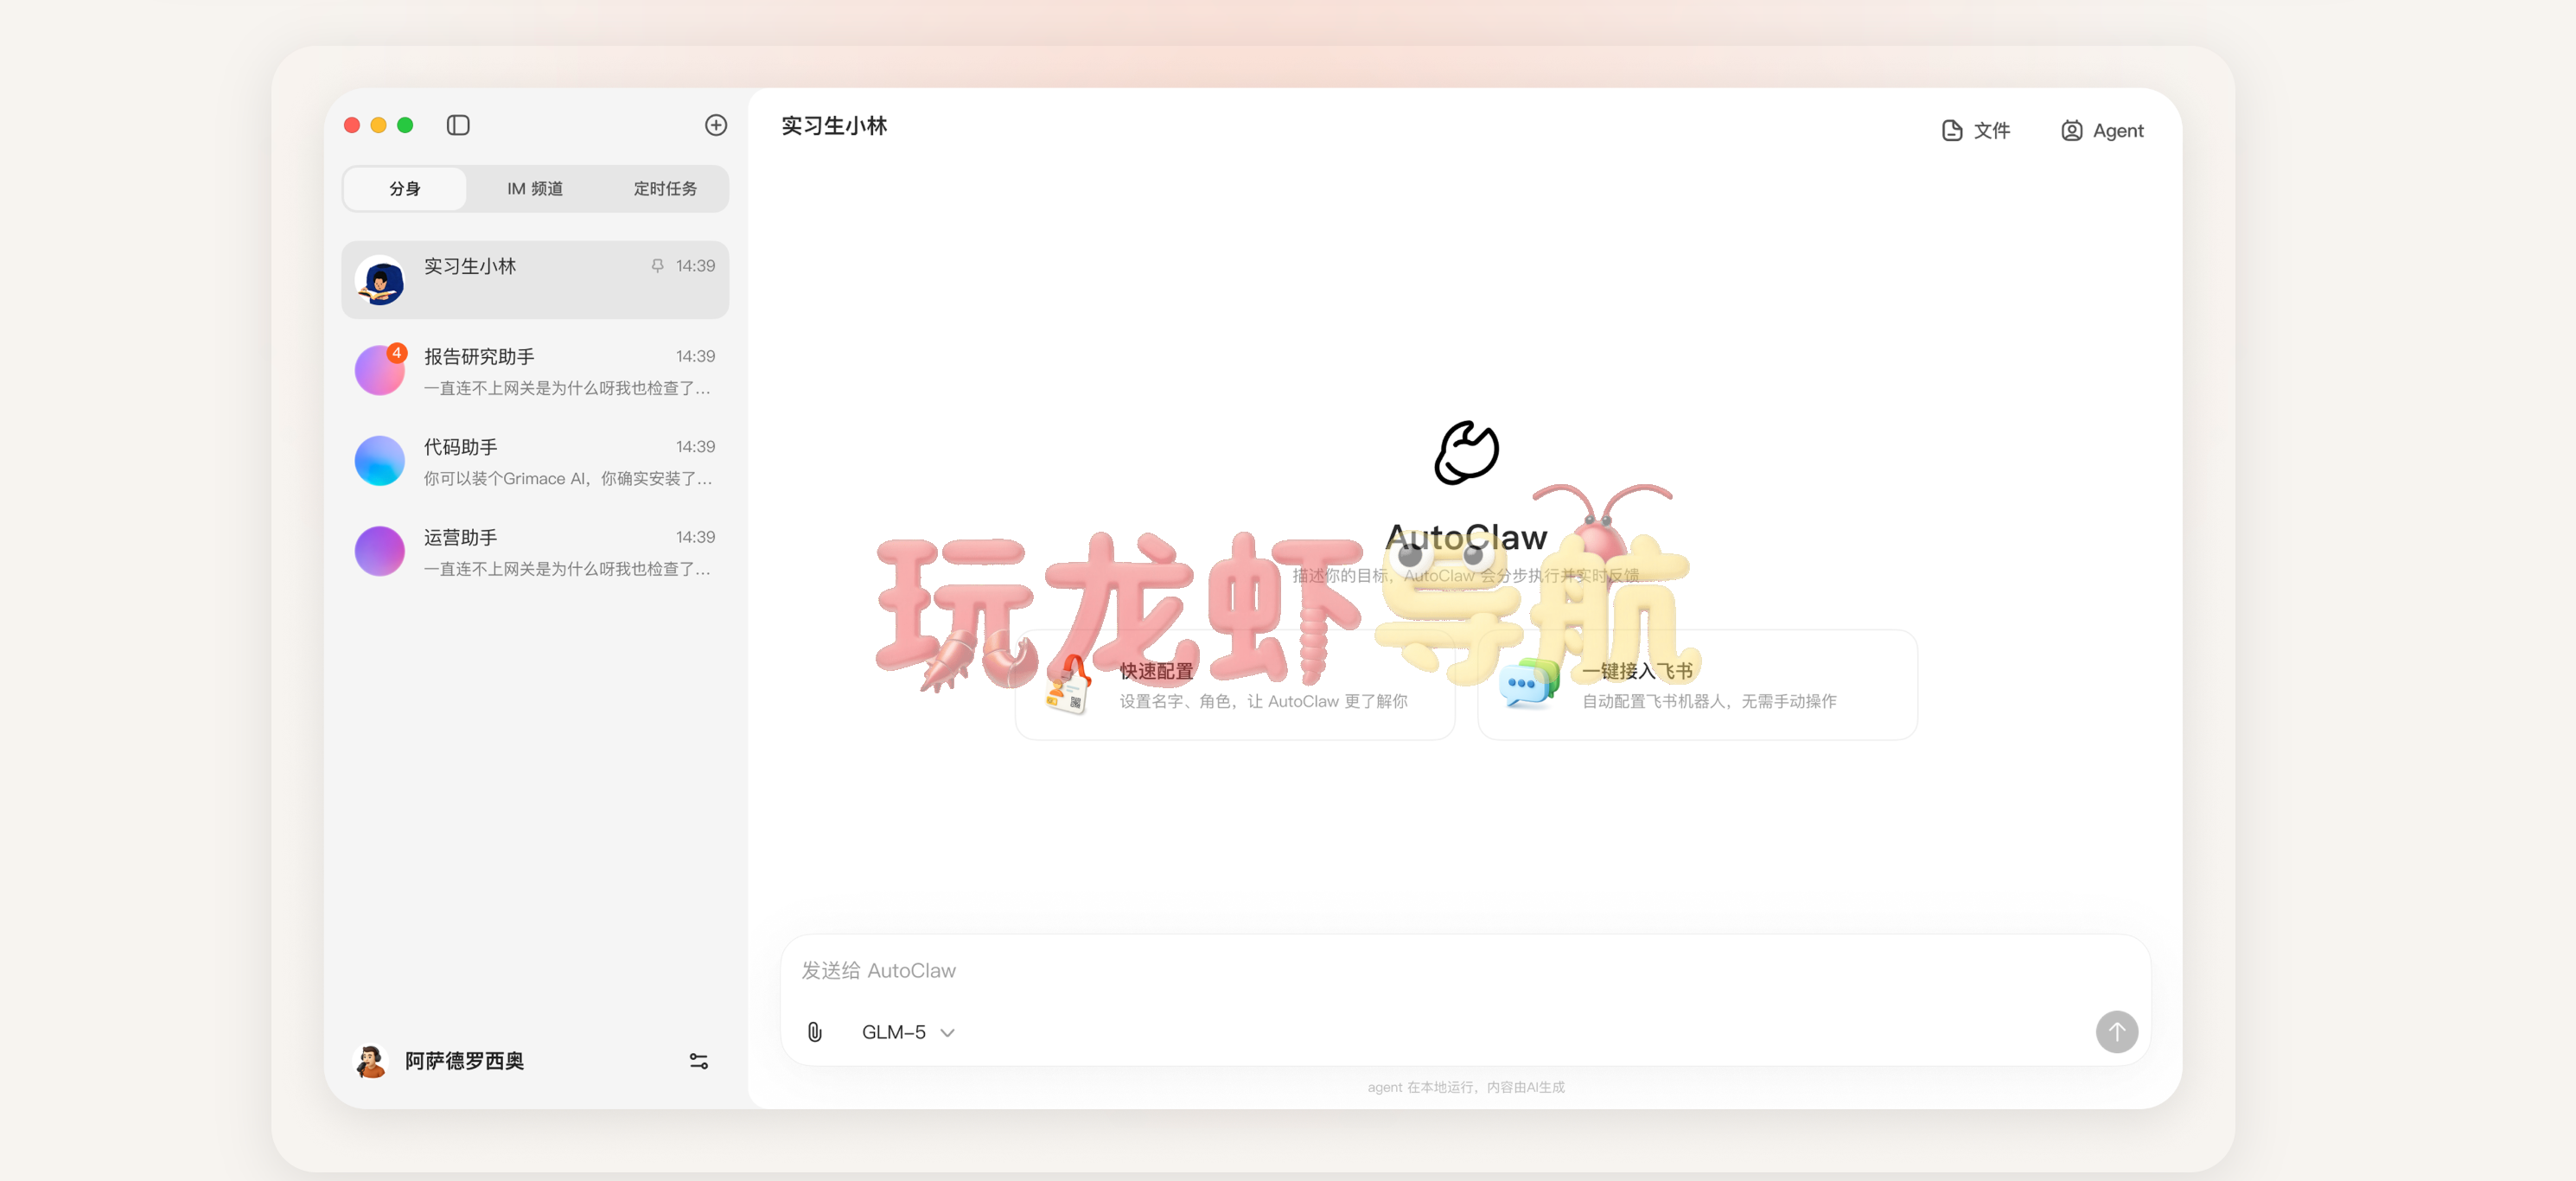
Task: Open the settings sliders icon
Action: click(x=699, y=1061)
